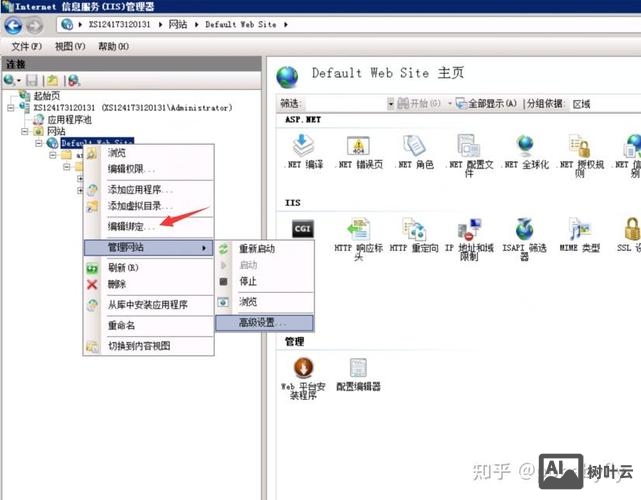Click the disconnect globe icon in connections toolbar

tap(73, 81)
